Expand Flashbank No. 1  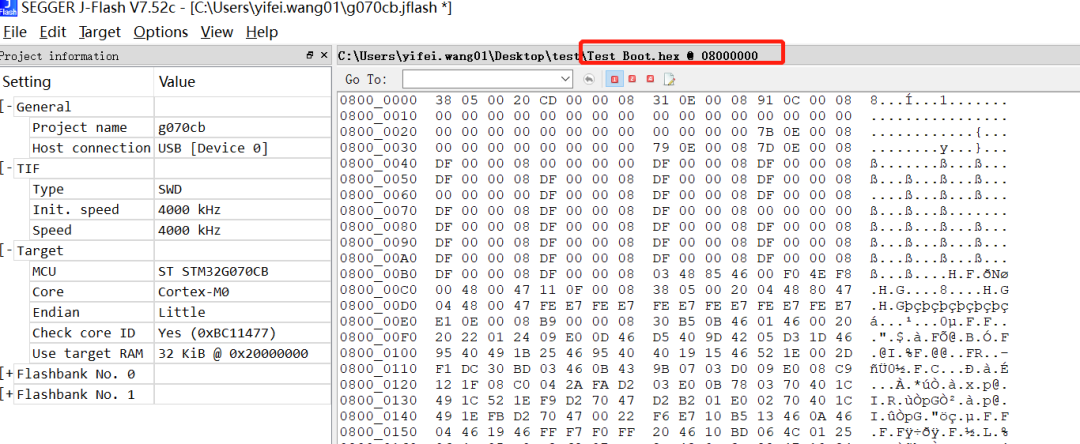(x=7, y=394)
